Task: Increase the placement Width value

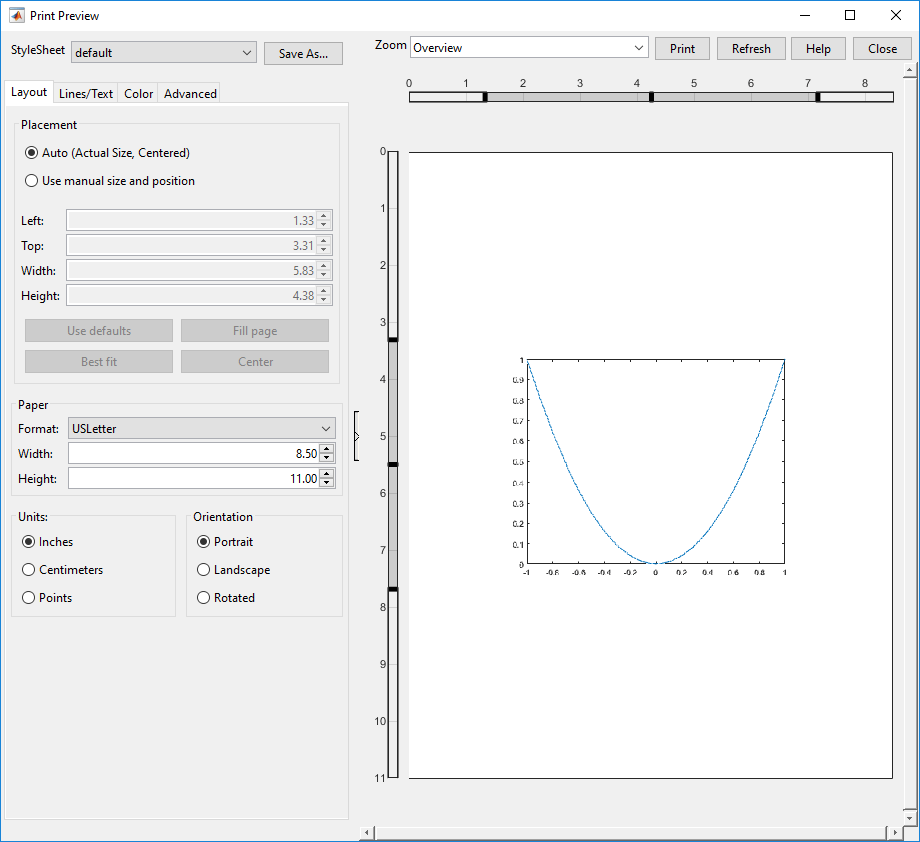Action: coord(324,266)
